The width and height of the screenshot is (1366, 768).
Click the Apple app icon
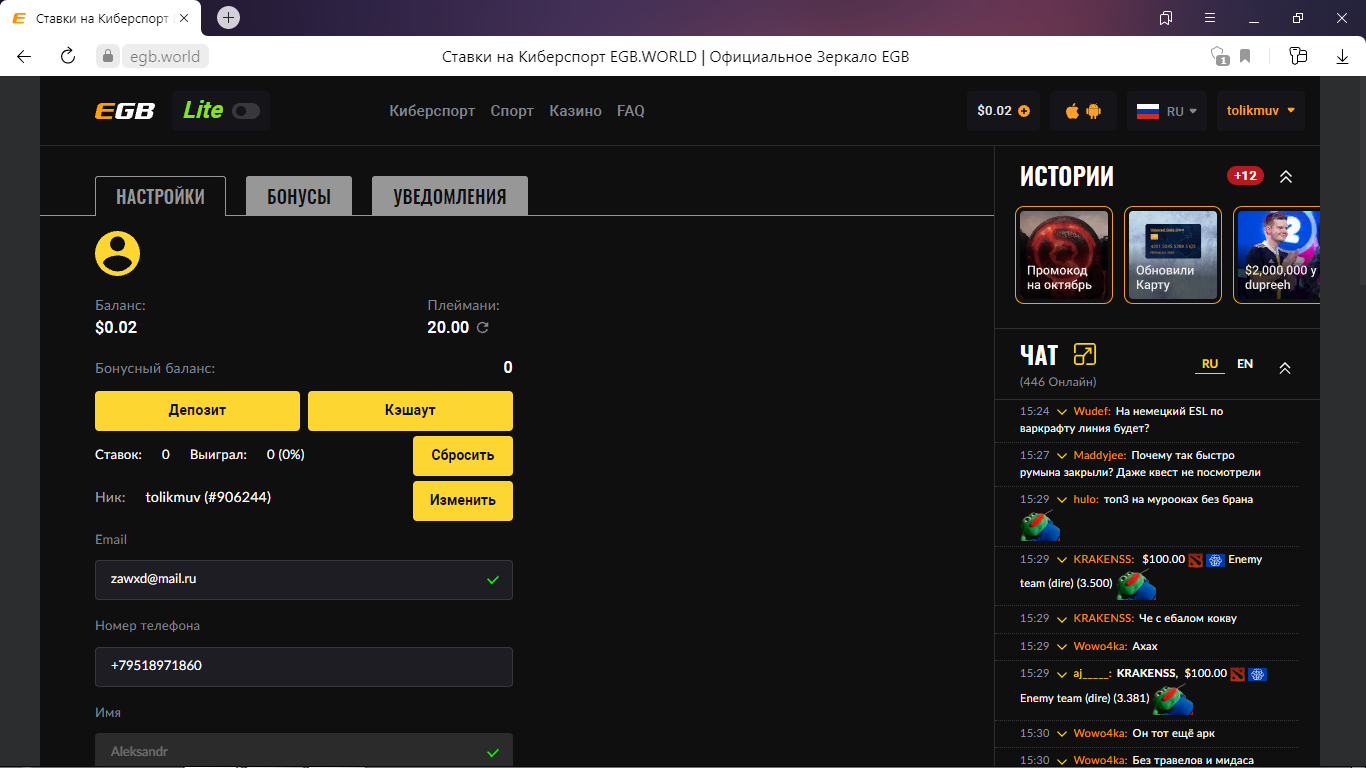pos(1072,111)
